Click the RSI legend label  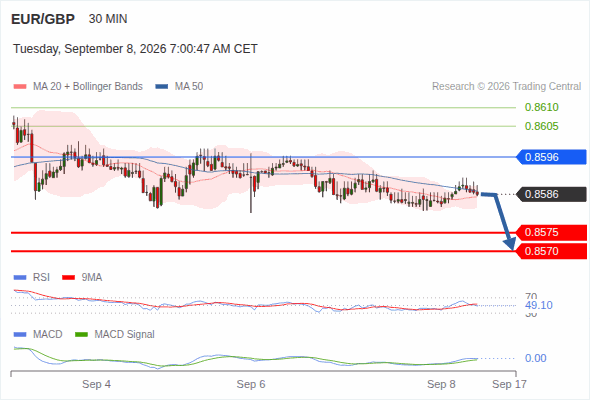point(41,278)
